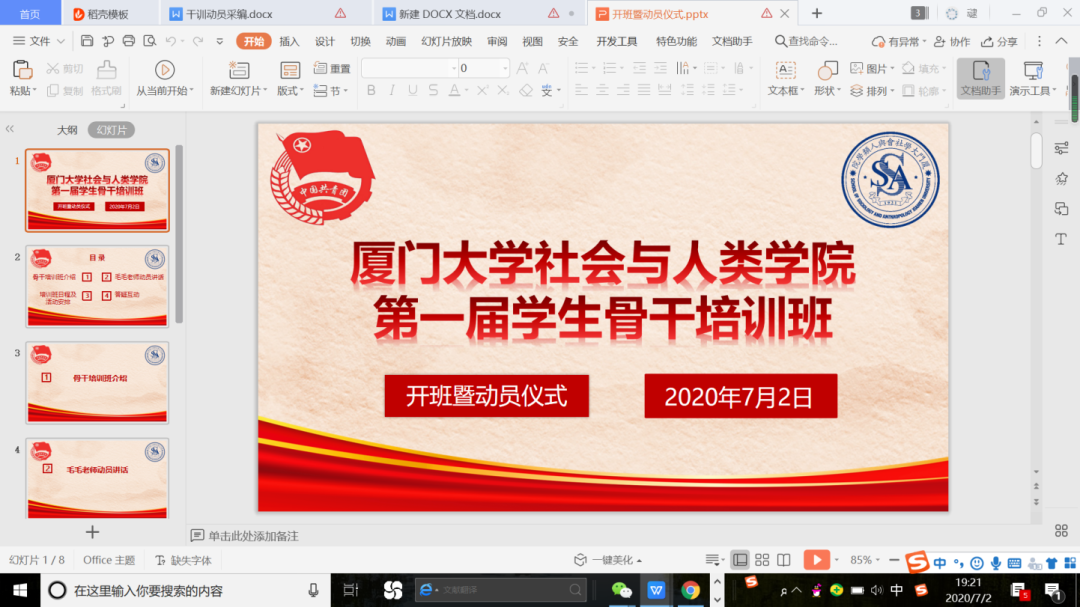Click the Save icon in quick access toolbar
This screenshot has width=1080, height=607.
point(87,41)
